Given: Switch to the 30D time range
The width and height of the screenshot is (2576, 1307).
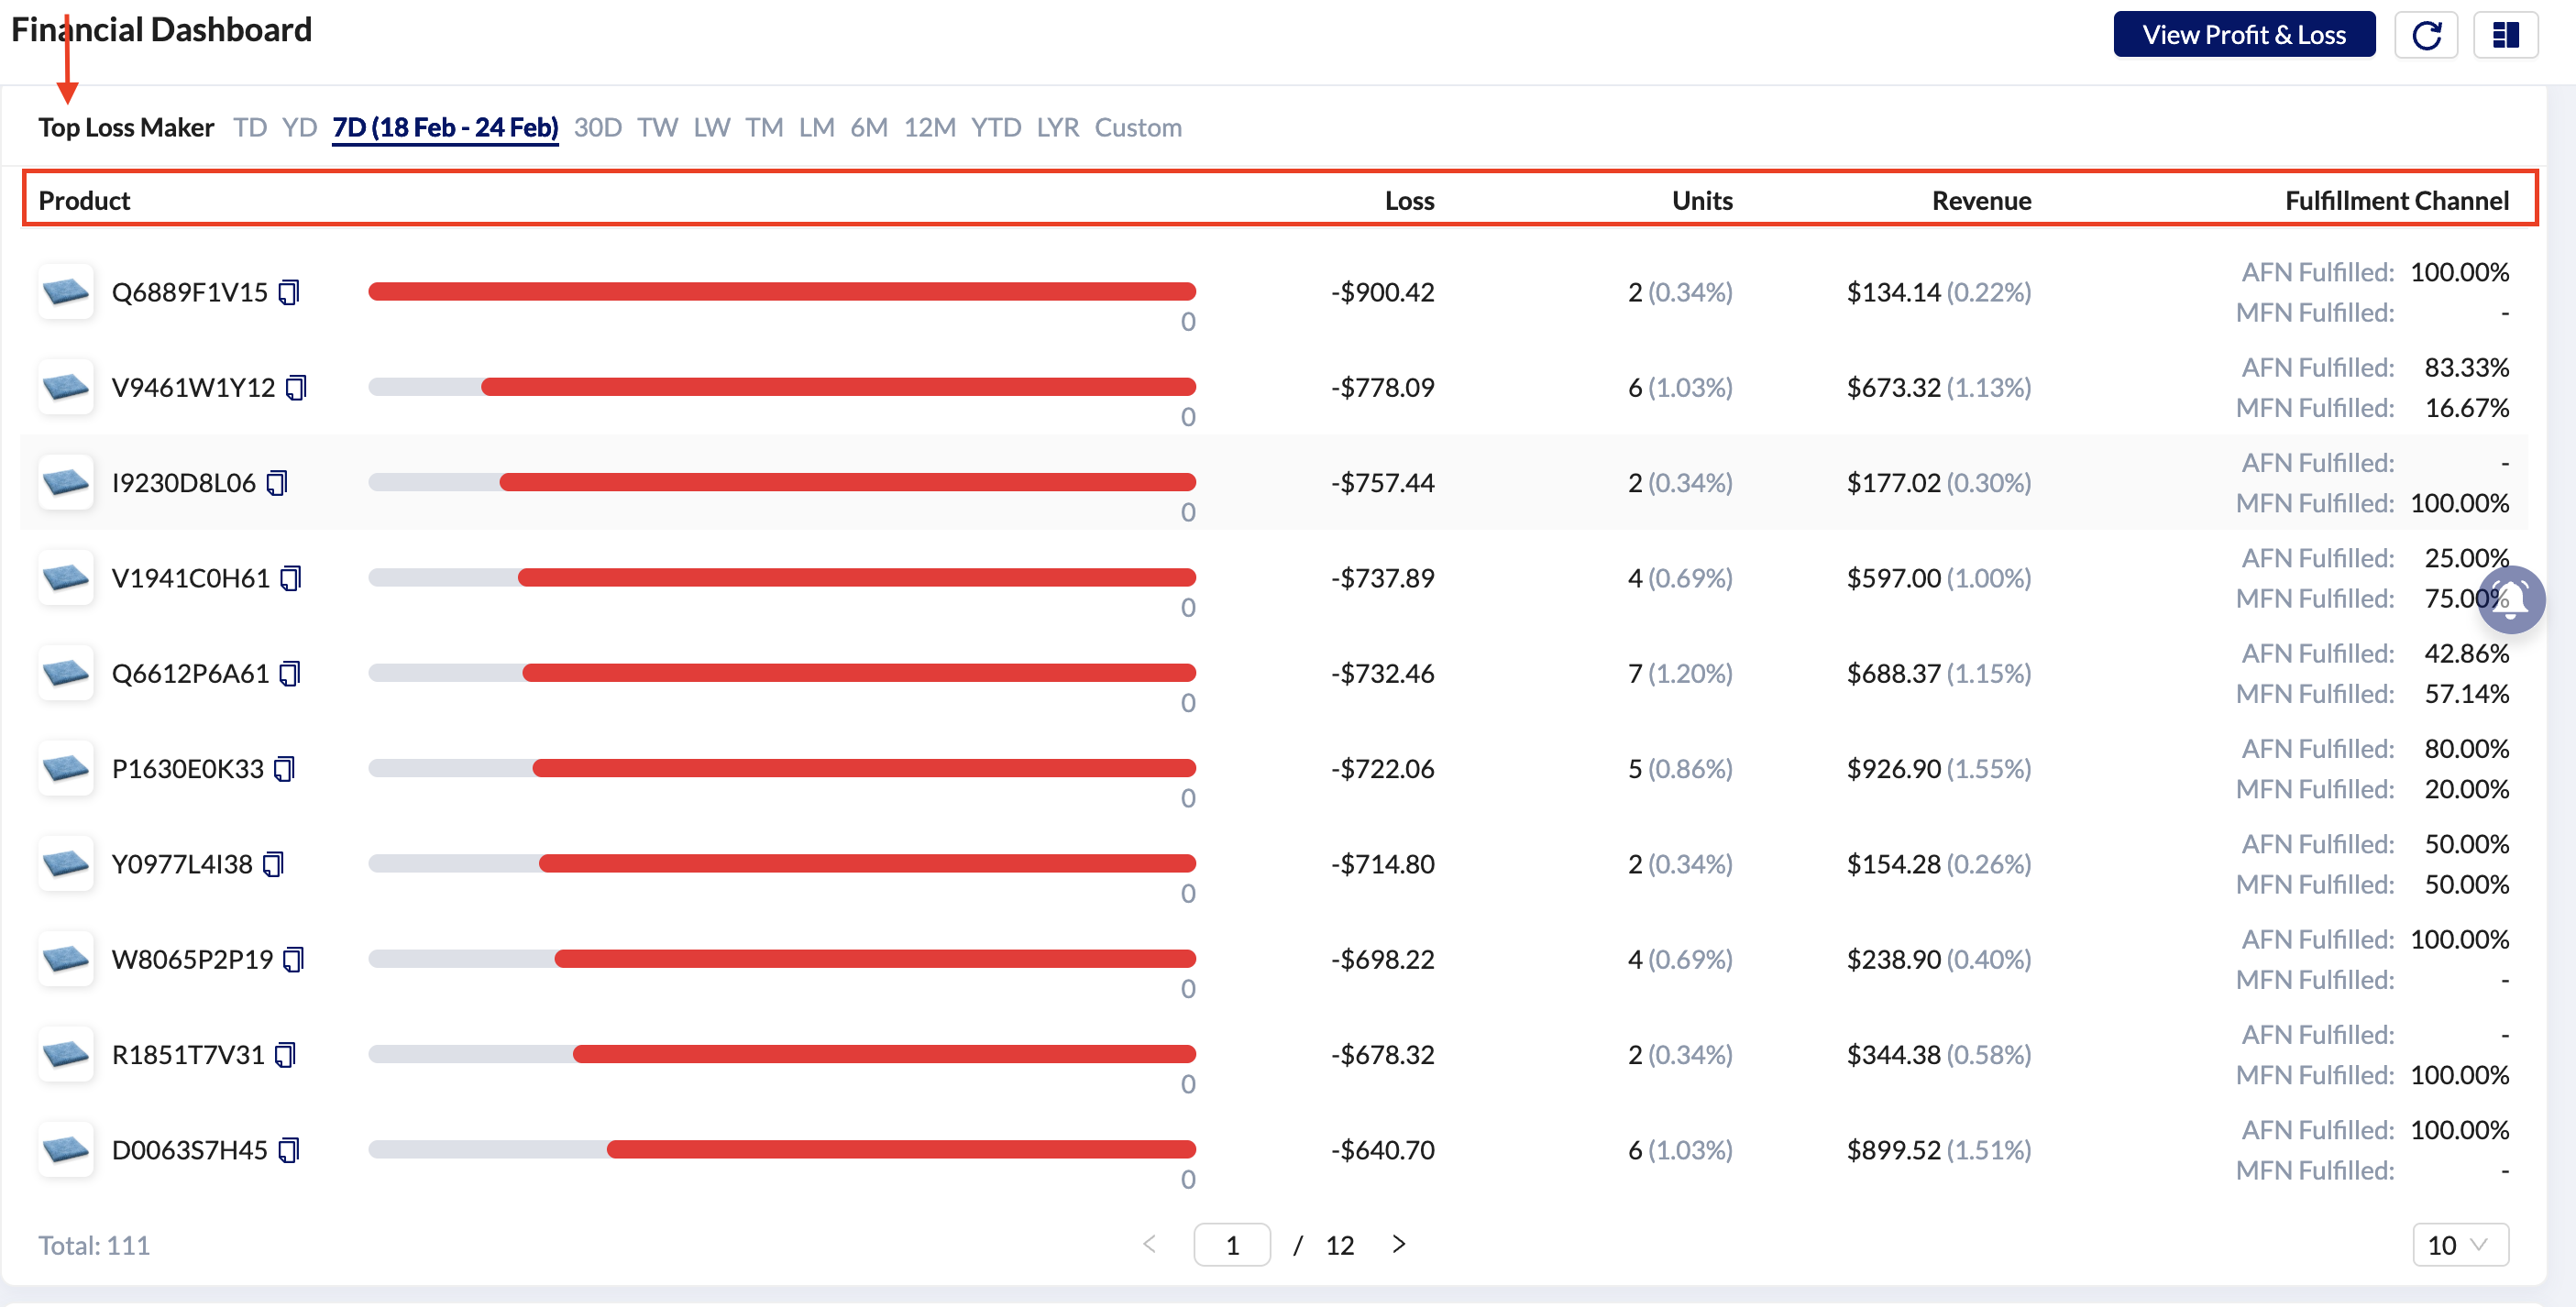Looking at the screenshot, I should tap(597, 128).
